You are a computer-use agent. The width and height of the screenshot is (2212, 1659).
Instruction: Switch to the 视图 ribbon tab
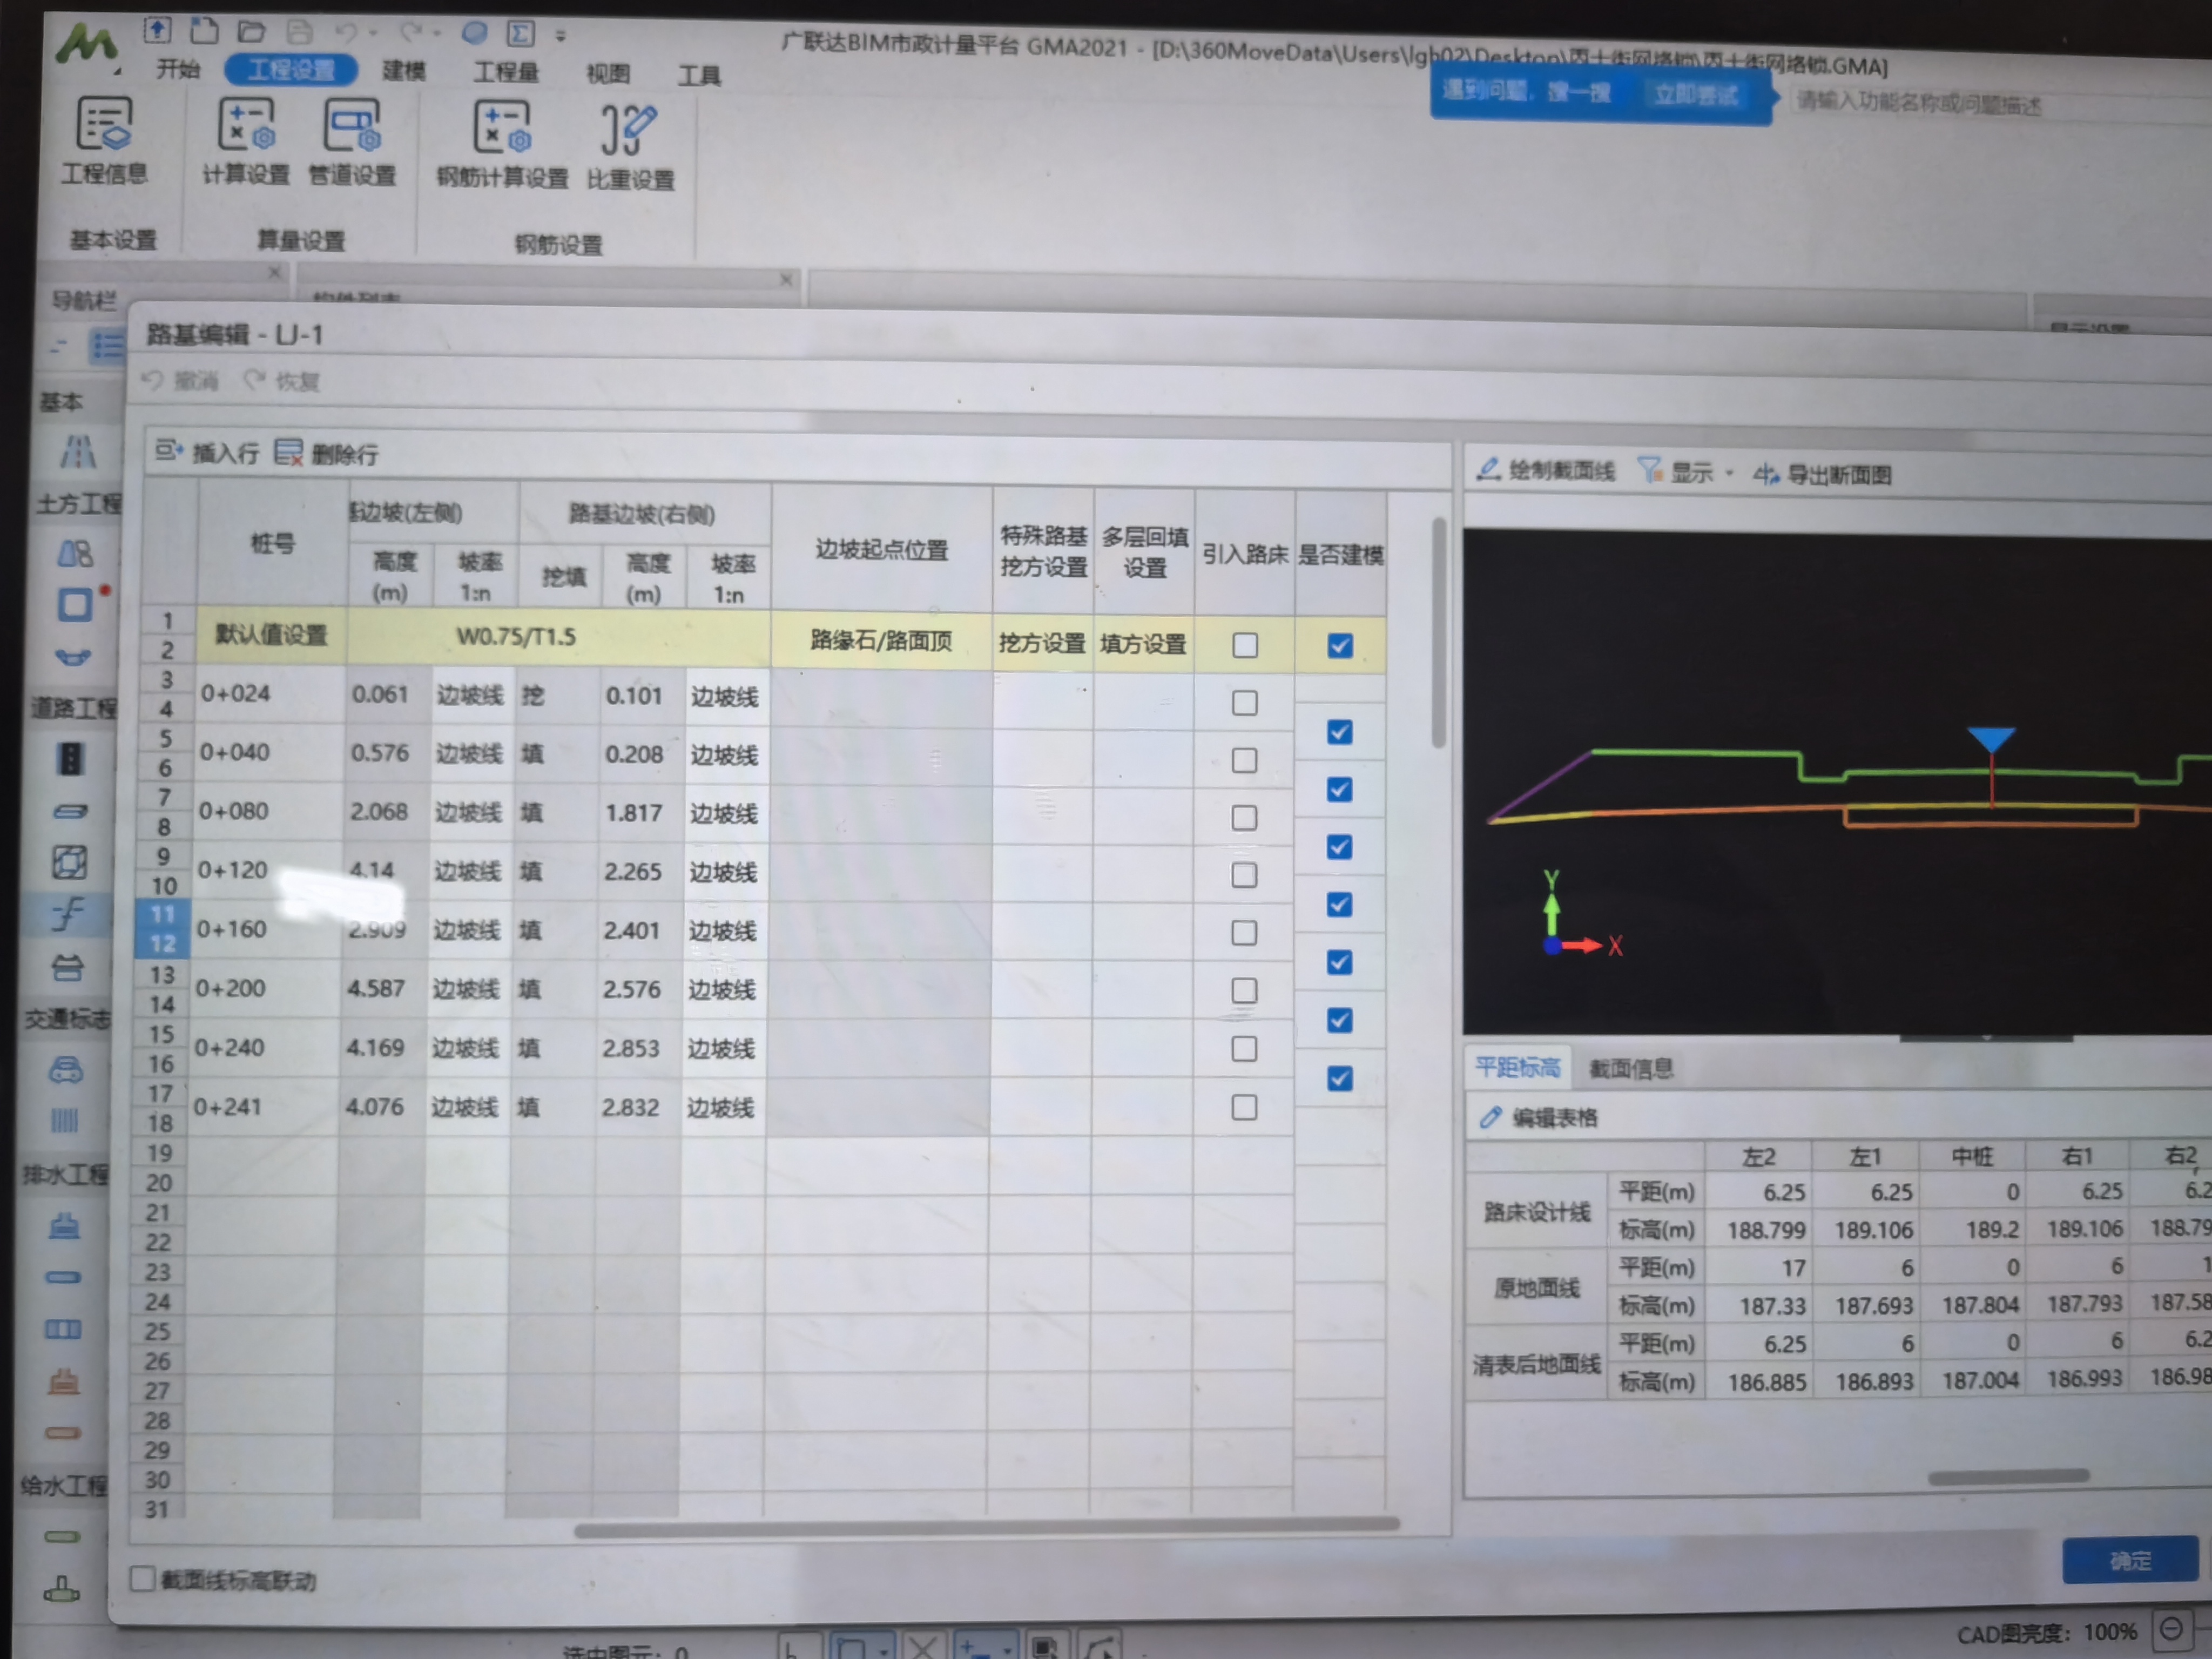click(608, 73)
